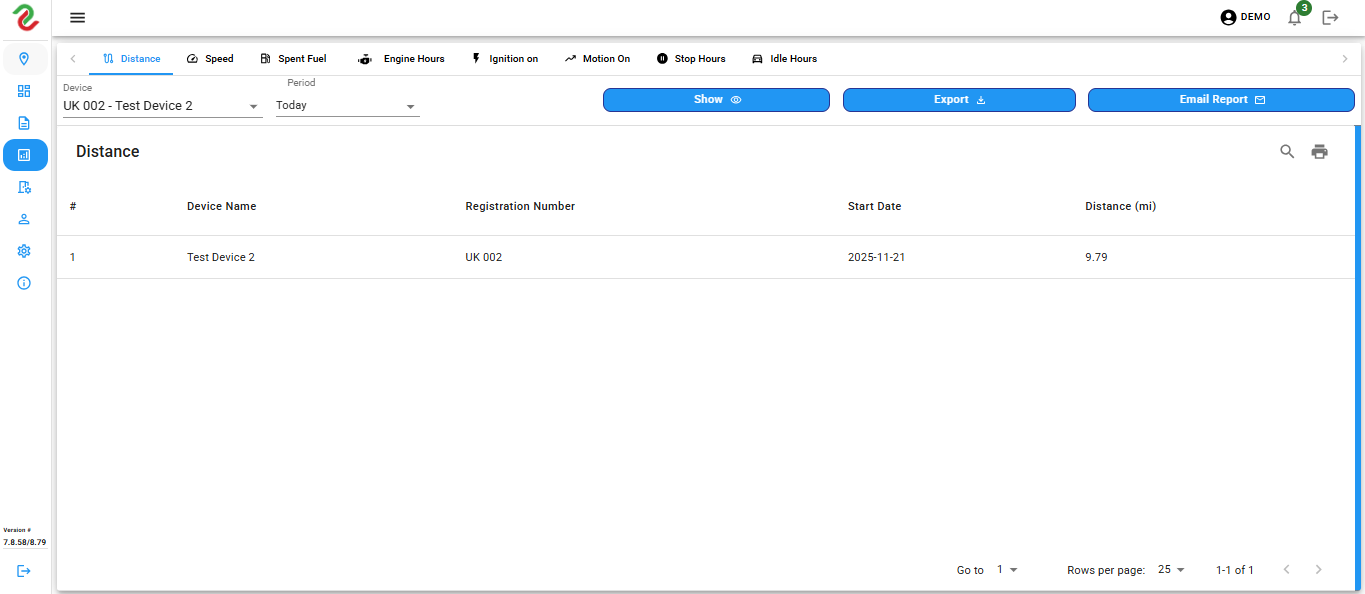Image resolution: width=1365 pixels, height=594 pixels.
Task: Click the Email Report button
Action: (x=1221, y=100)
